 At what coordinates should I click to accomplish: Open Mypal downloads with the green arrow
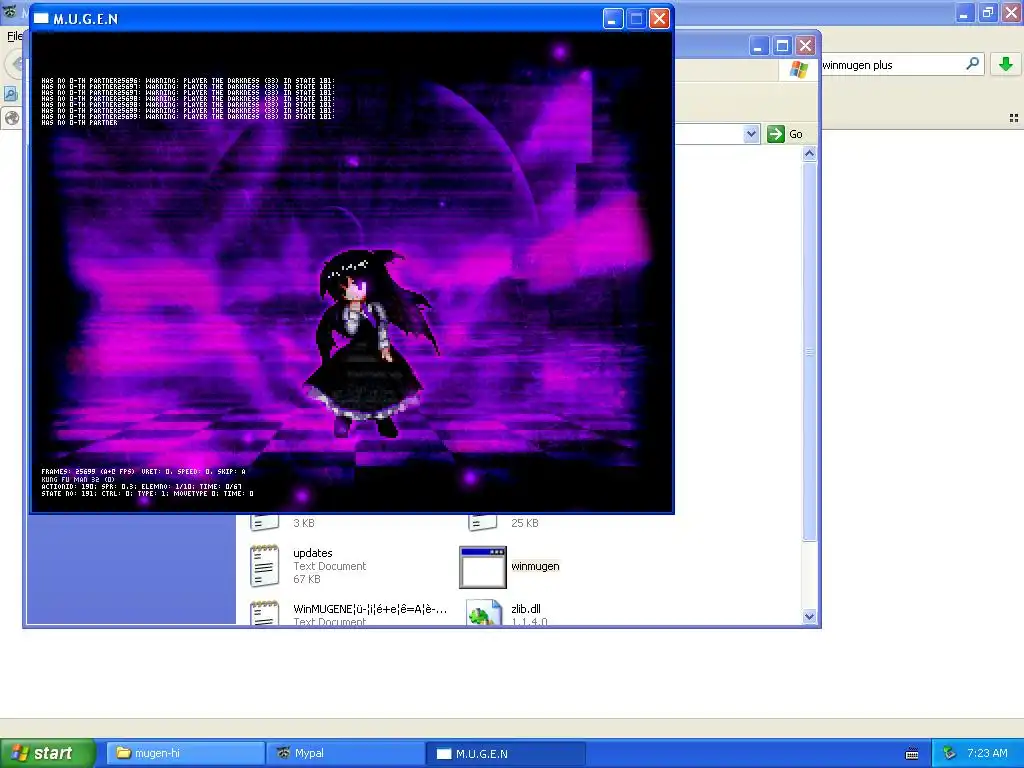pyautogui.click(x=1006, y=64)
